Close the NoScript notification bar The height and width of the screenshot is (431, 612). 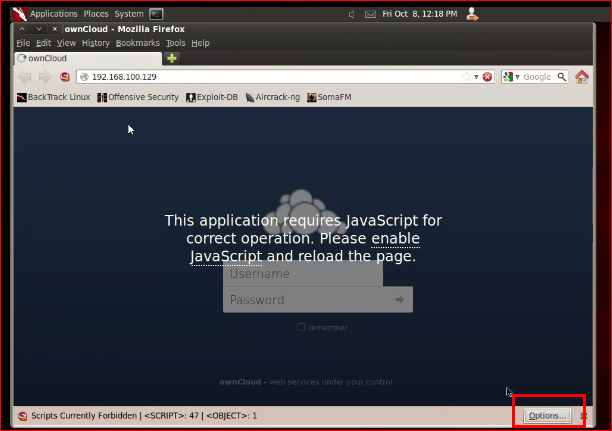pyautogui.click(x=584, y=416)
